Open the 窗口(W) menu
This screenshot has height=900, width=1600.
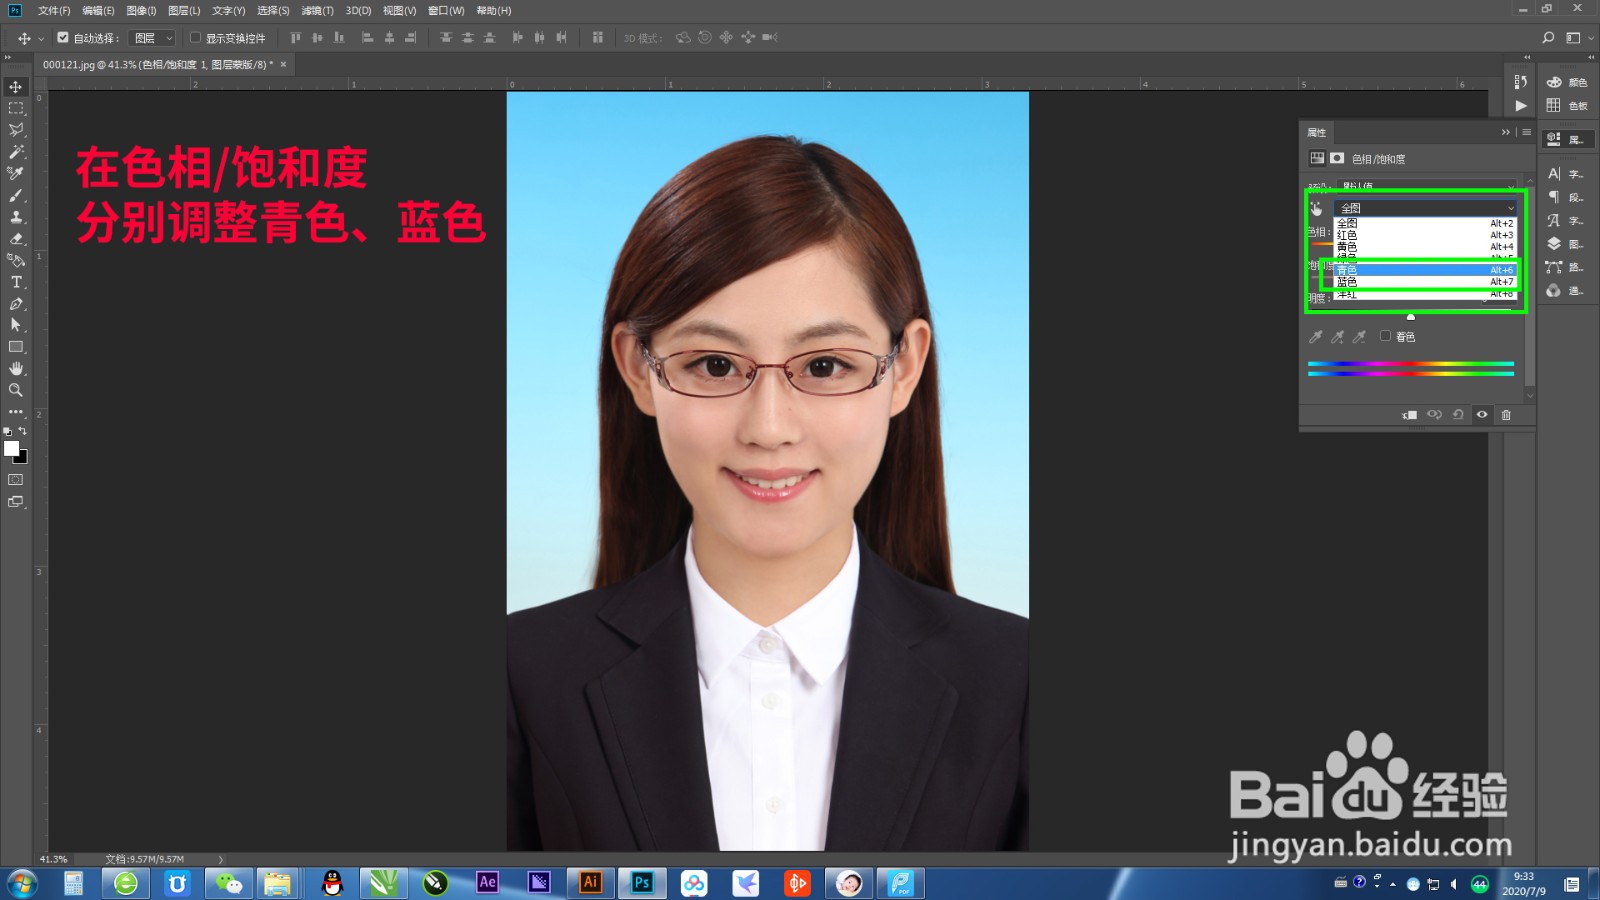(x=446, y=10)
